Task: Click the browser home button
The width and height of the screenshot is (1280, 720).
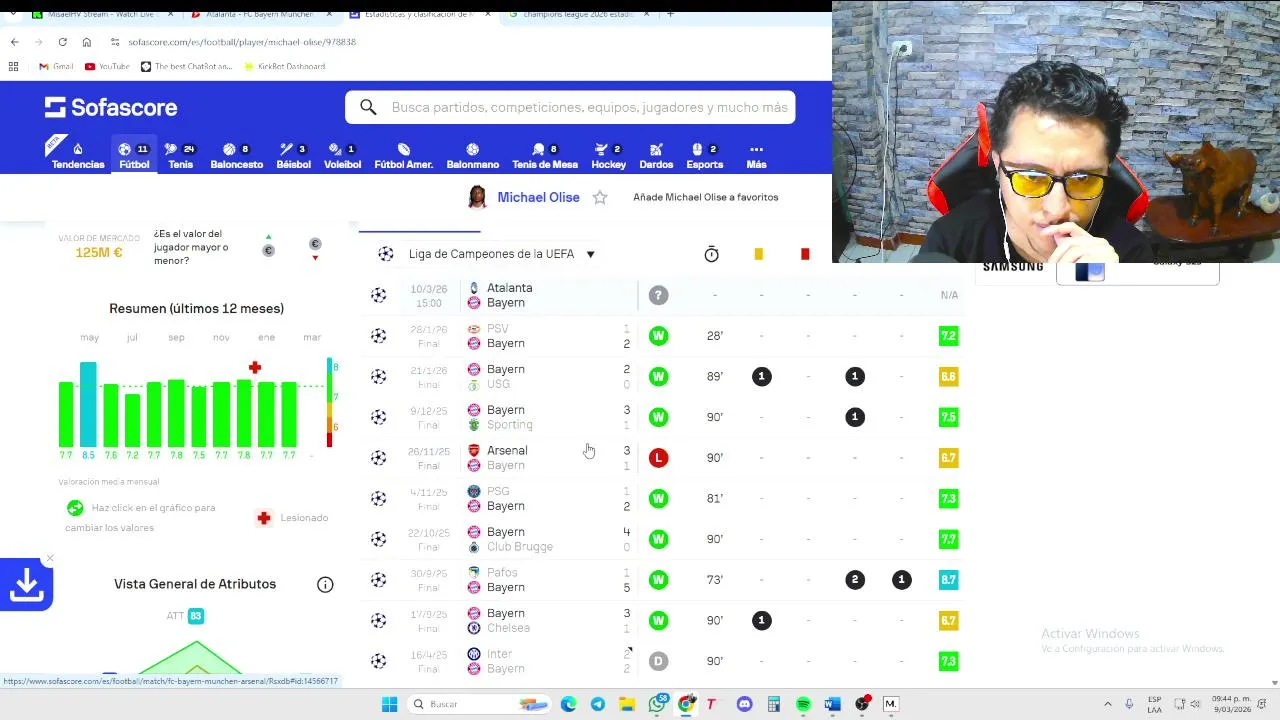Action: (x=86, y=42)
